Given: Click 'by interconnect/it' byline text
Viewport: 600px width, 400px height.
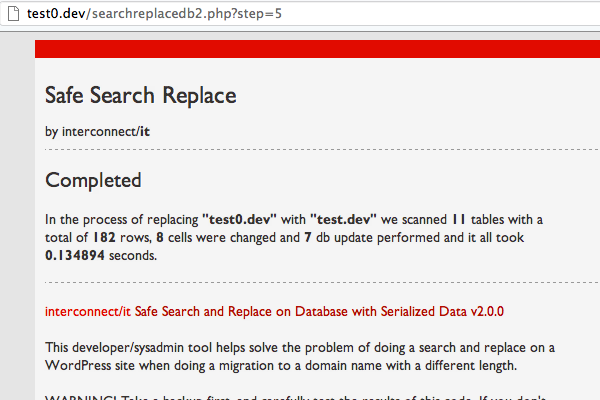Looking at the screenshot, I should tap(97, 131).
